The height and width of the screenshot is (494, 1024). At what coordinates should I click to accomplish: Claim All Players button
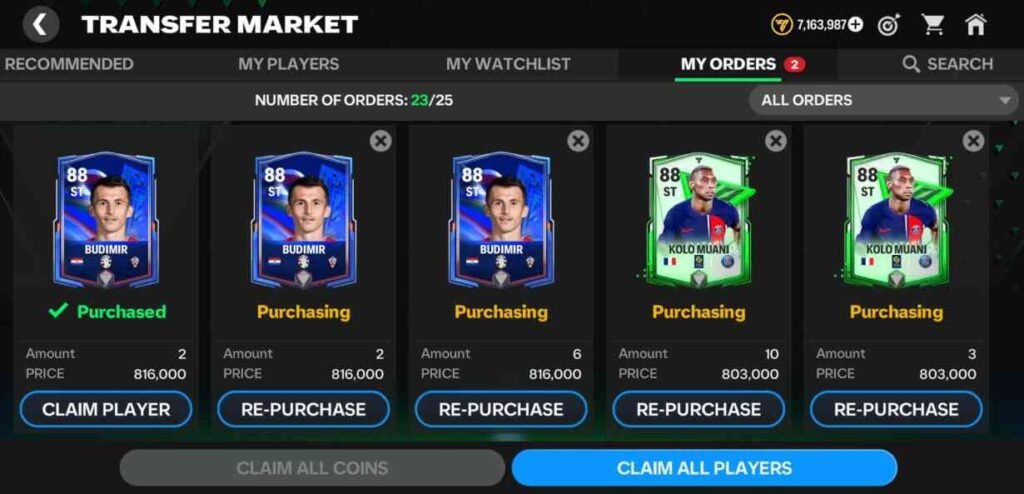(x=704, y=468)
